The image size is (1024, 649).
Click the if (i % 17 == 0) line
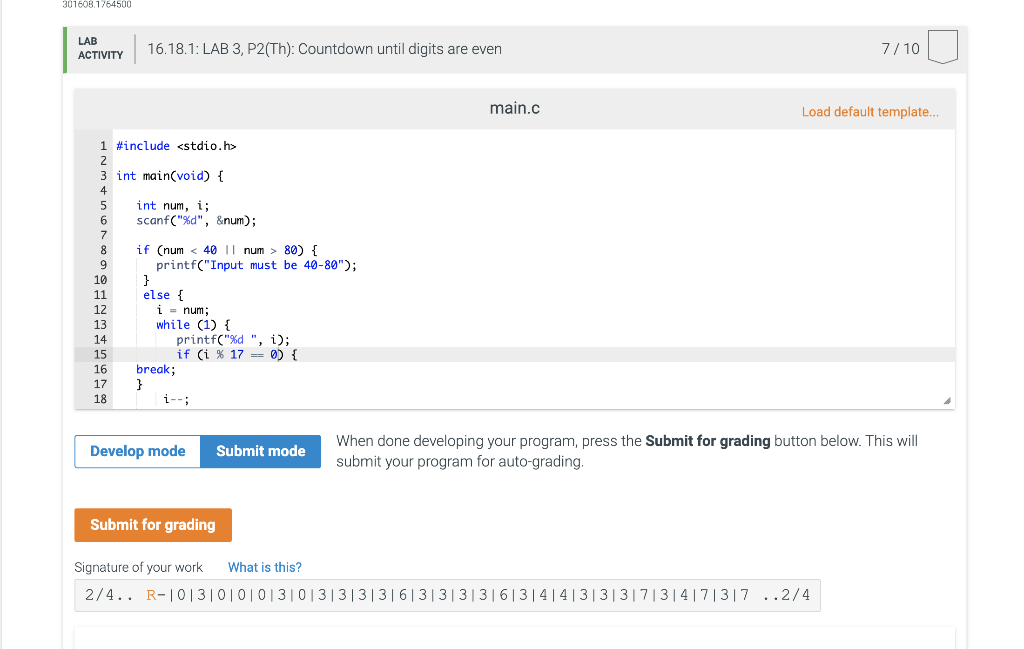(236, 355)
